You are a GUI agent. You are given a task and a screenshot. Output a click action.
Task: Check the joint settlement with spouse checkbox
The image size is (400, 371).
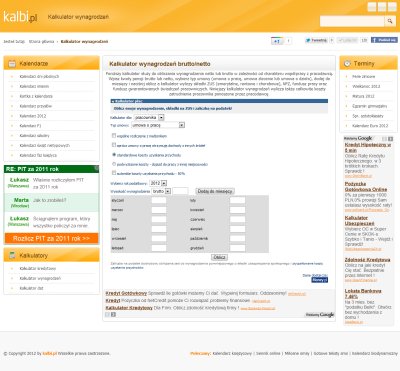[114, 135]
